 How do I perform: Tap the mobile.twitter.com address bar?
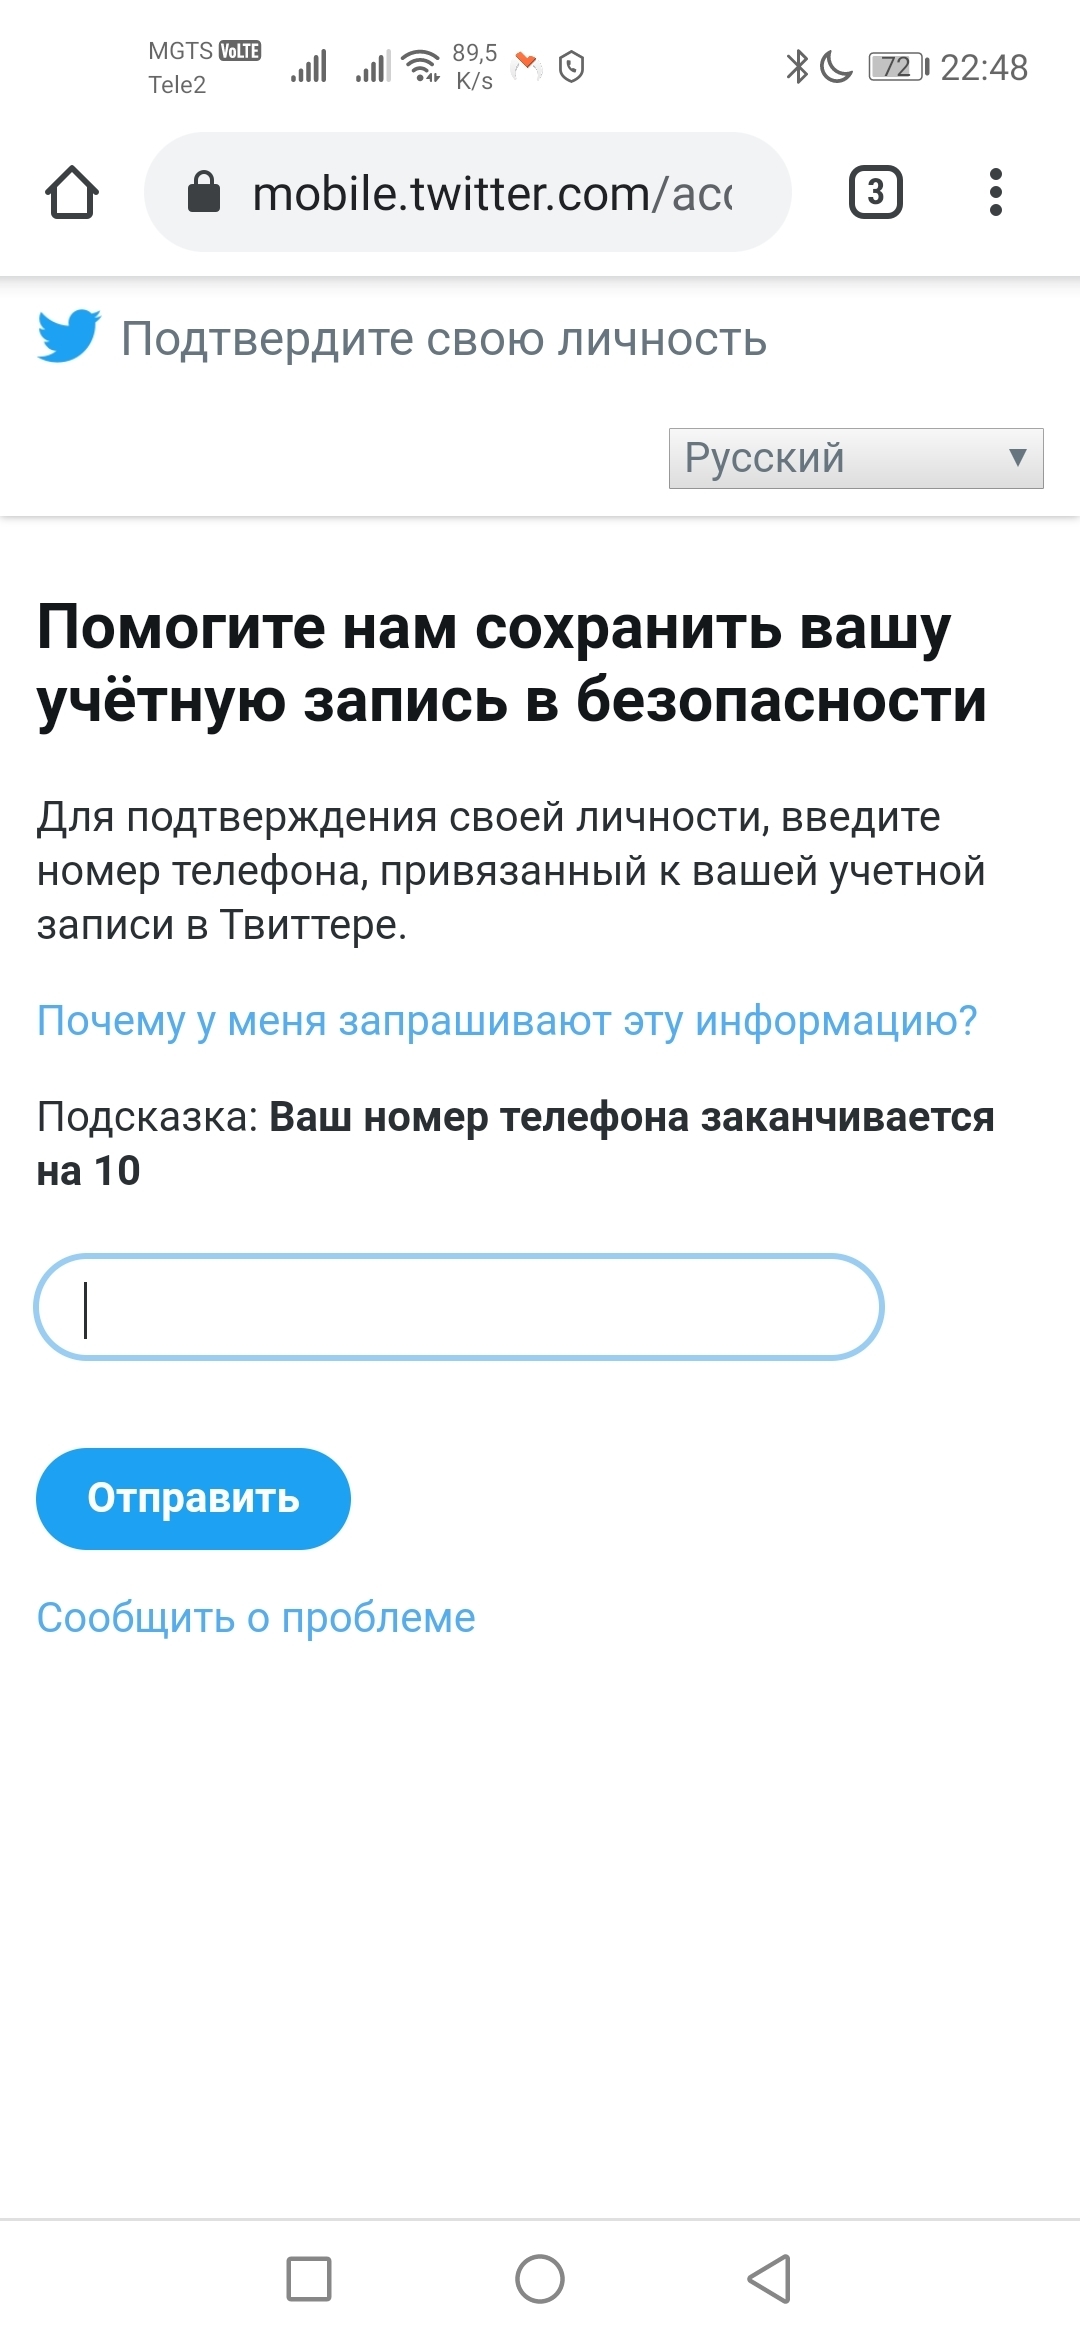(x=468, y=192)
